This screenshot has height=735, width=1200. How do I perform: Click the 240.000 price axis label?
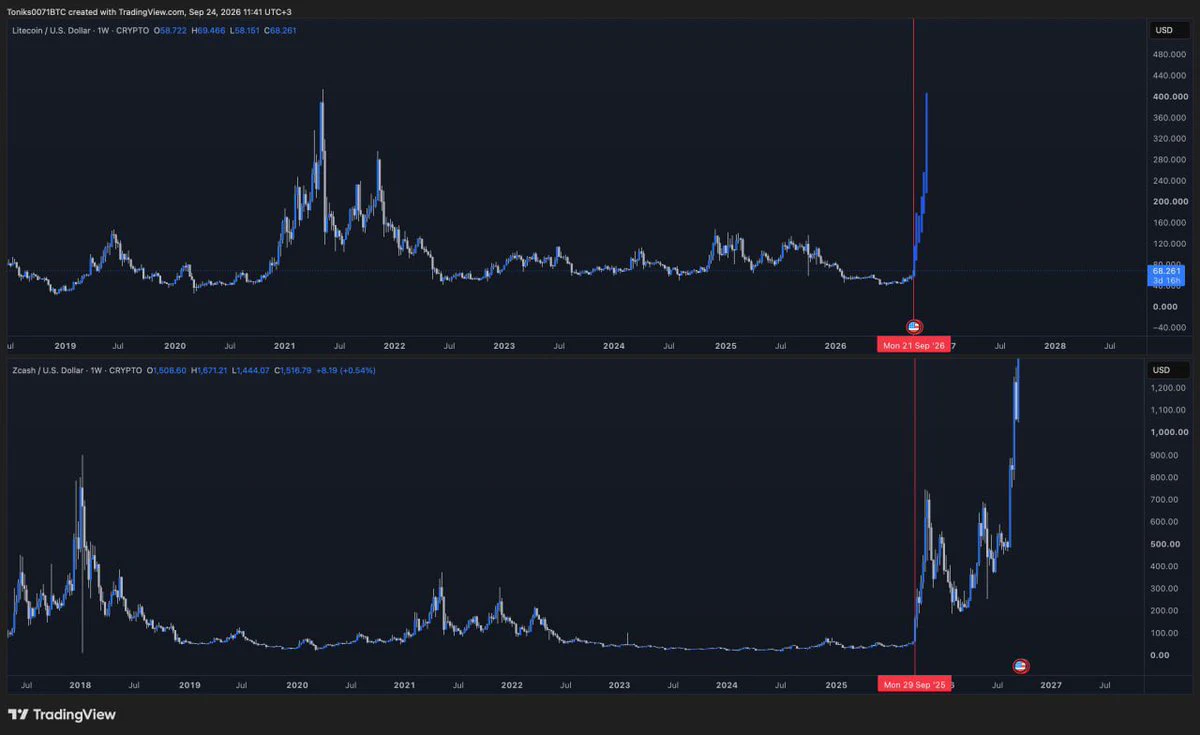(1168, 181)
